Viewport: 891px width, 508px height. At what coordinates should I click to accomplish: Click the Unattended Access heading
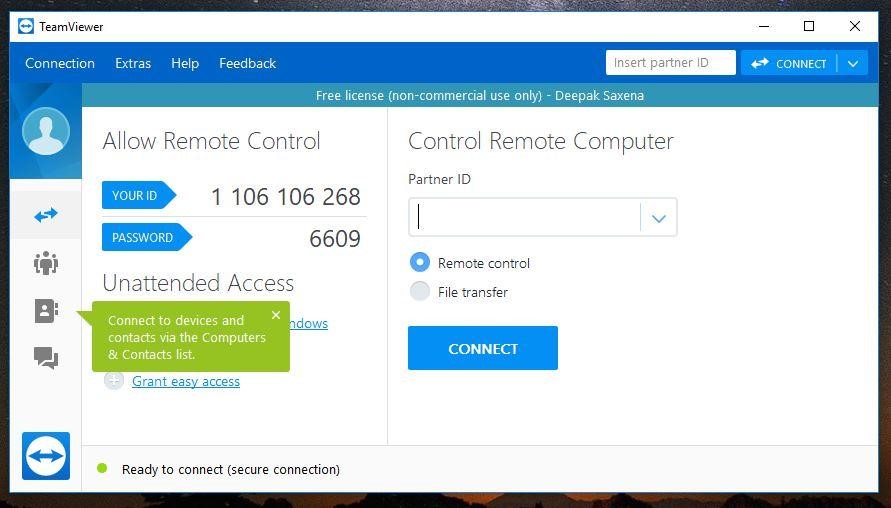pyautogui.click(x=198, y=282)
